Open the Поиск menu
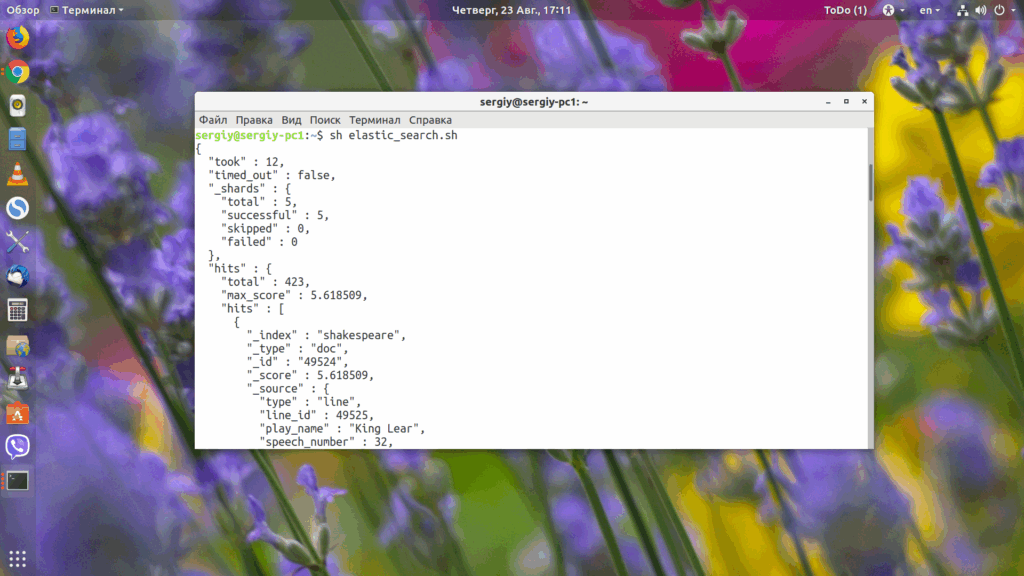This screenshot has height=576, width=1024. click(325, 120)
